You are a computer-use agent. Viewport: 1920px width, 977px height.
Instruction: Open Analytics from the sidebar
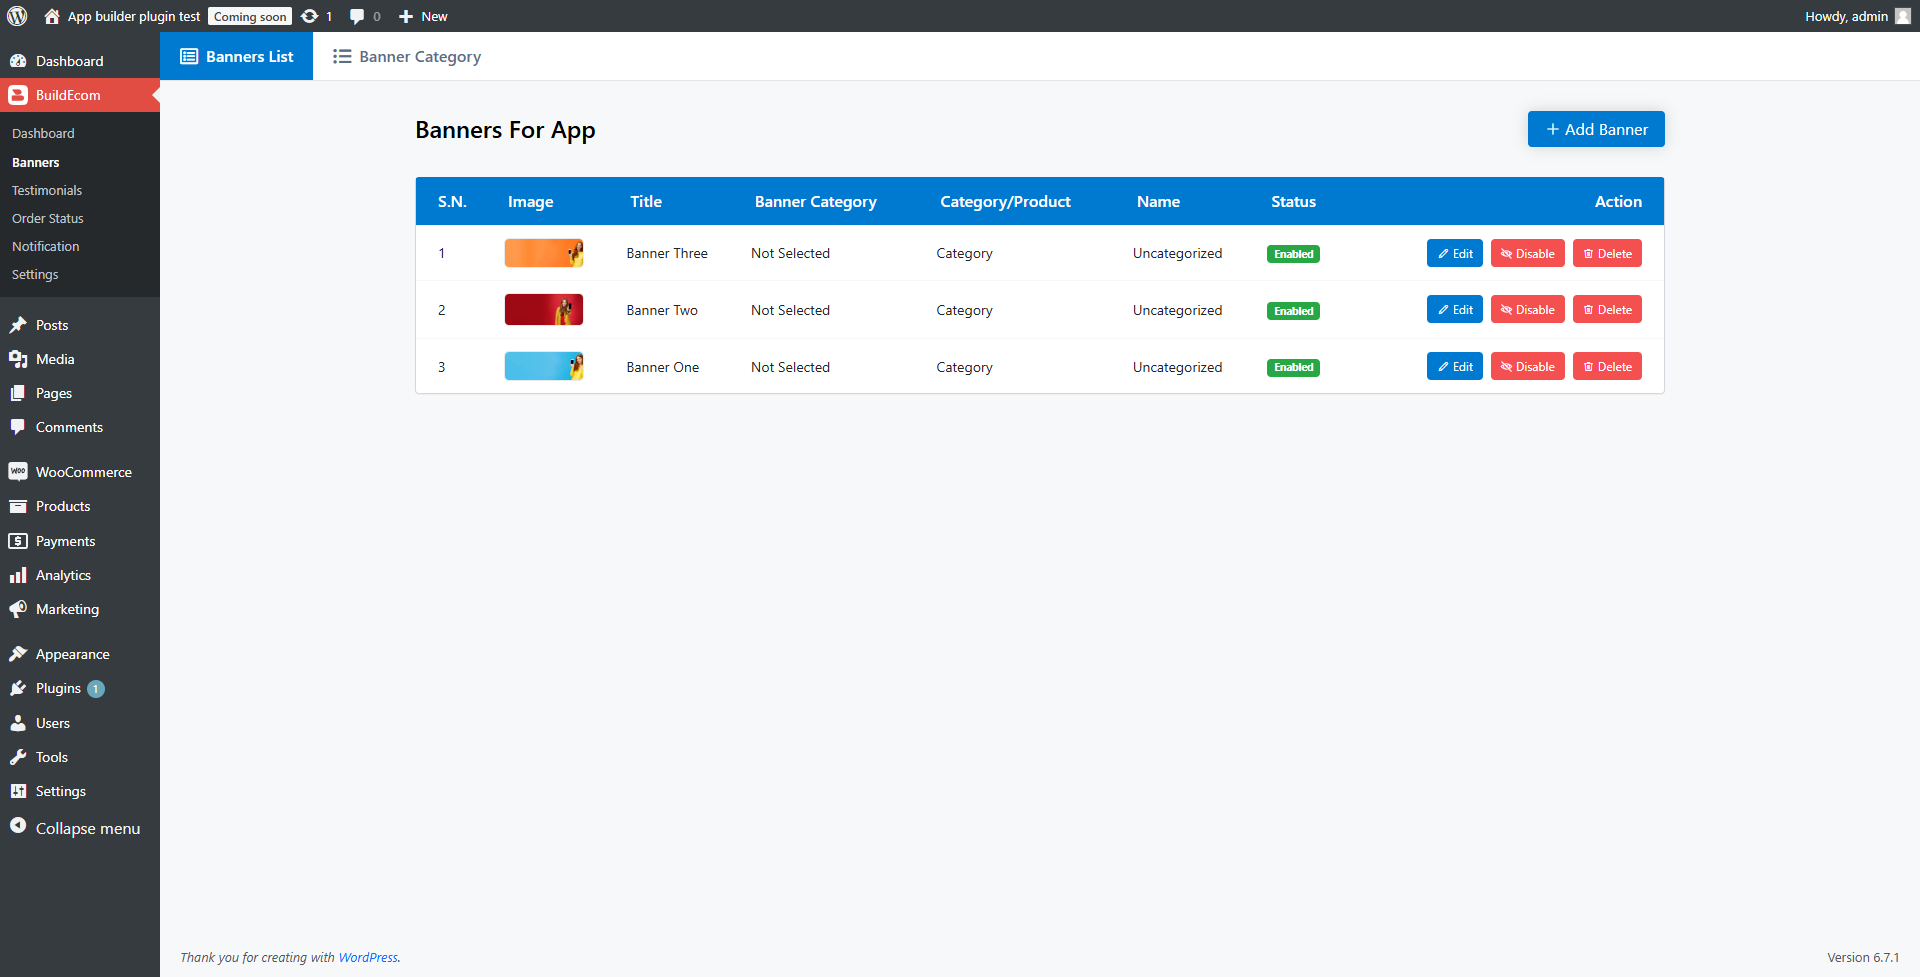[63, 575]
